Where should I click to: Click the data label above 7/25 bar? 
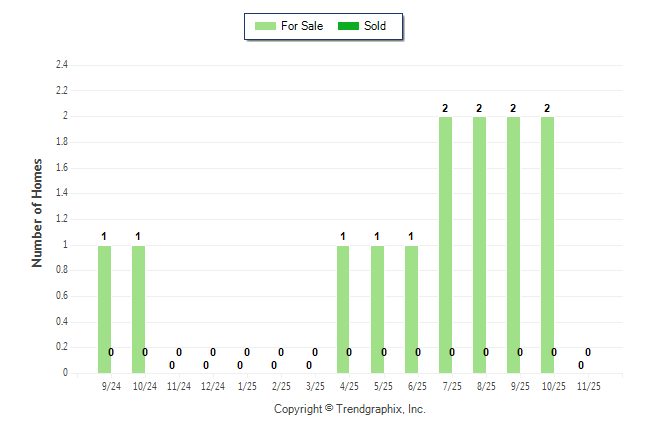pos(445,108)
